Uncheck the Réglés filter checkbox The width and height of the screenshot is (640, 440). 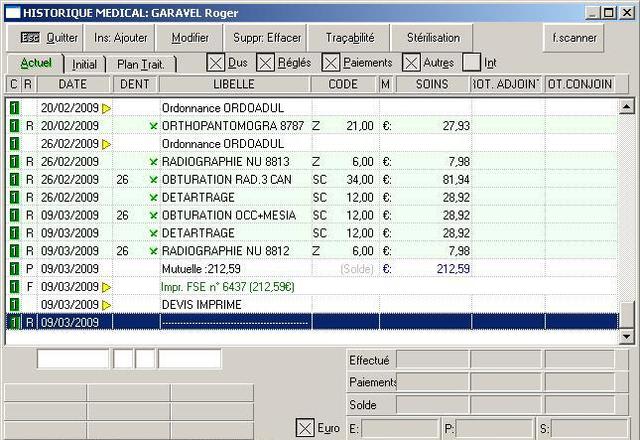pos(265,62)
